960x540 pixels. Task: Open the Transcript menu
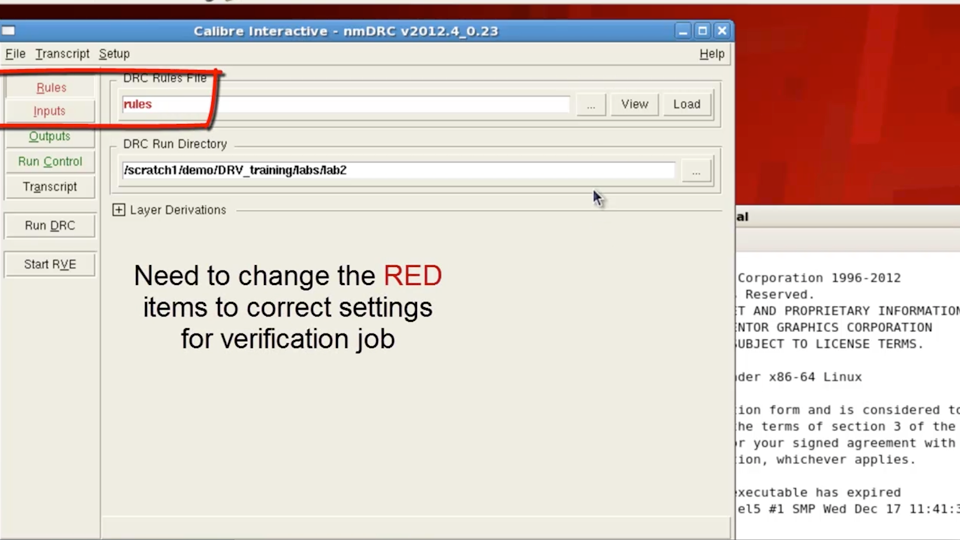click(x=62, y=54)
